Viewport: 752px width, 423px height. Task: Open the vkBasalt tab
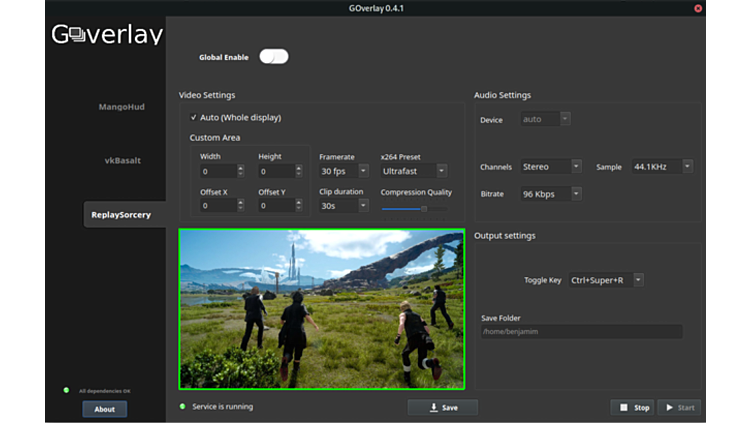coord(121,160)
